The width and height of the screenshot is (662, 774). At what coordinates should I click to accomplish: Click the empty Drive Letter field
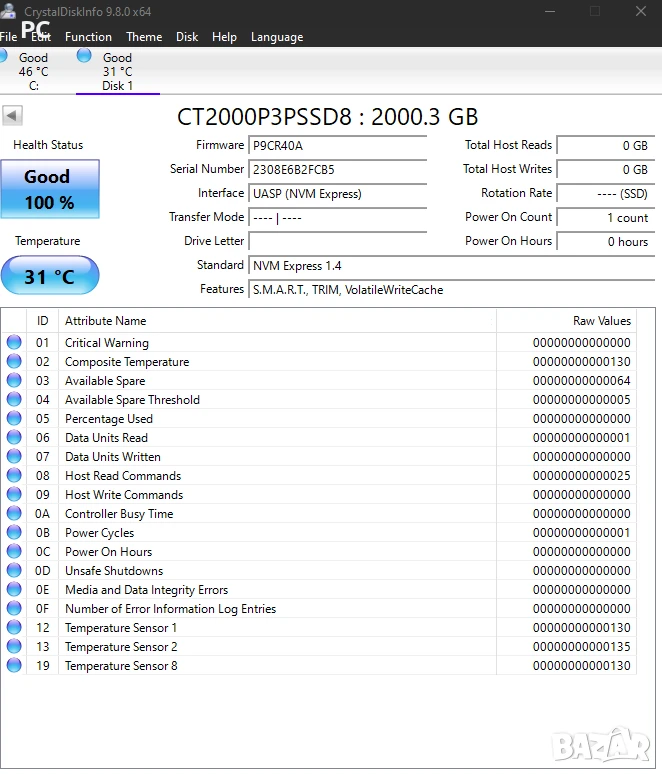click(x=338, y=241)
